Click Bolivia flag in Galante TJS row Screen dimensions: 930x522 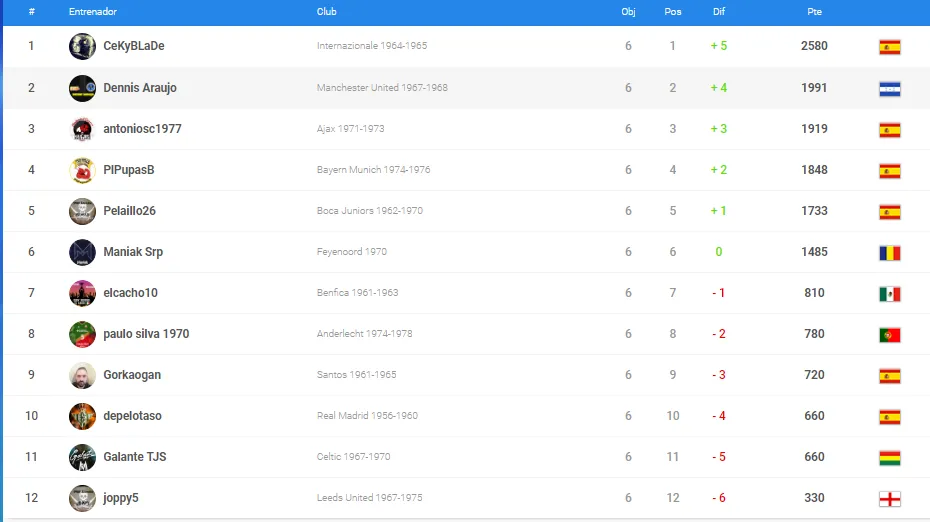tap(890, 457)
